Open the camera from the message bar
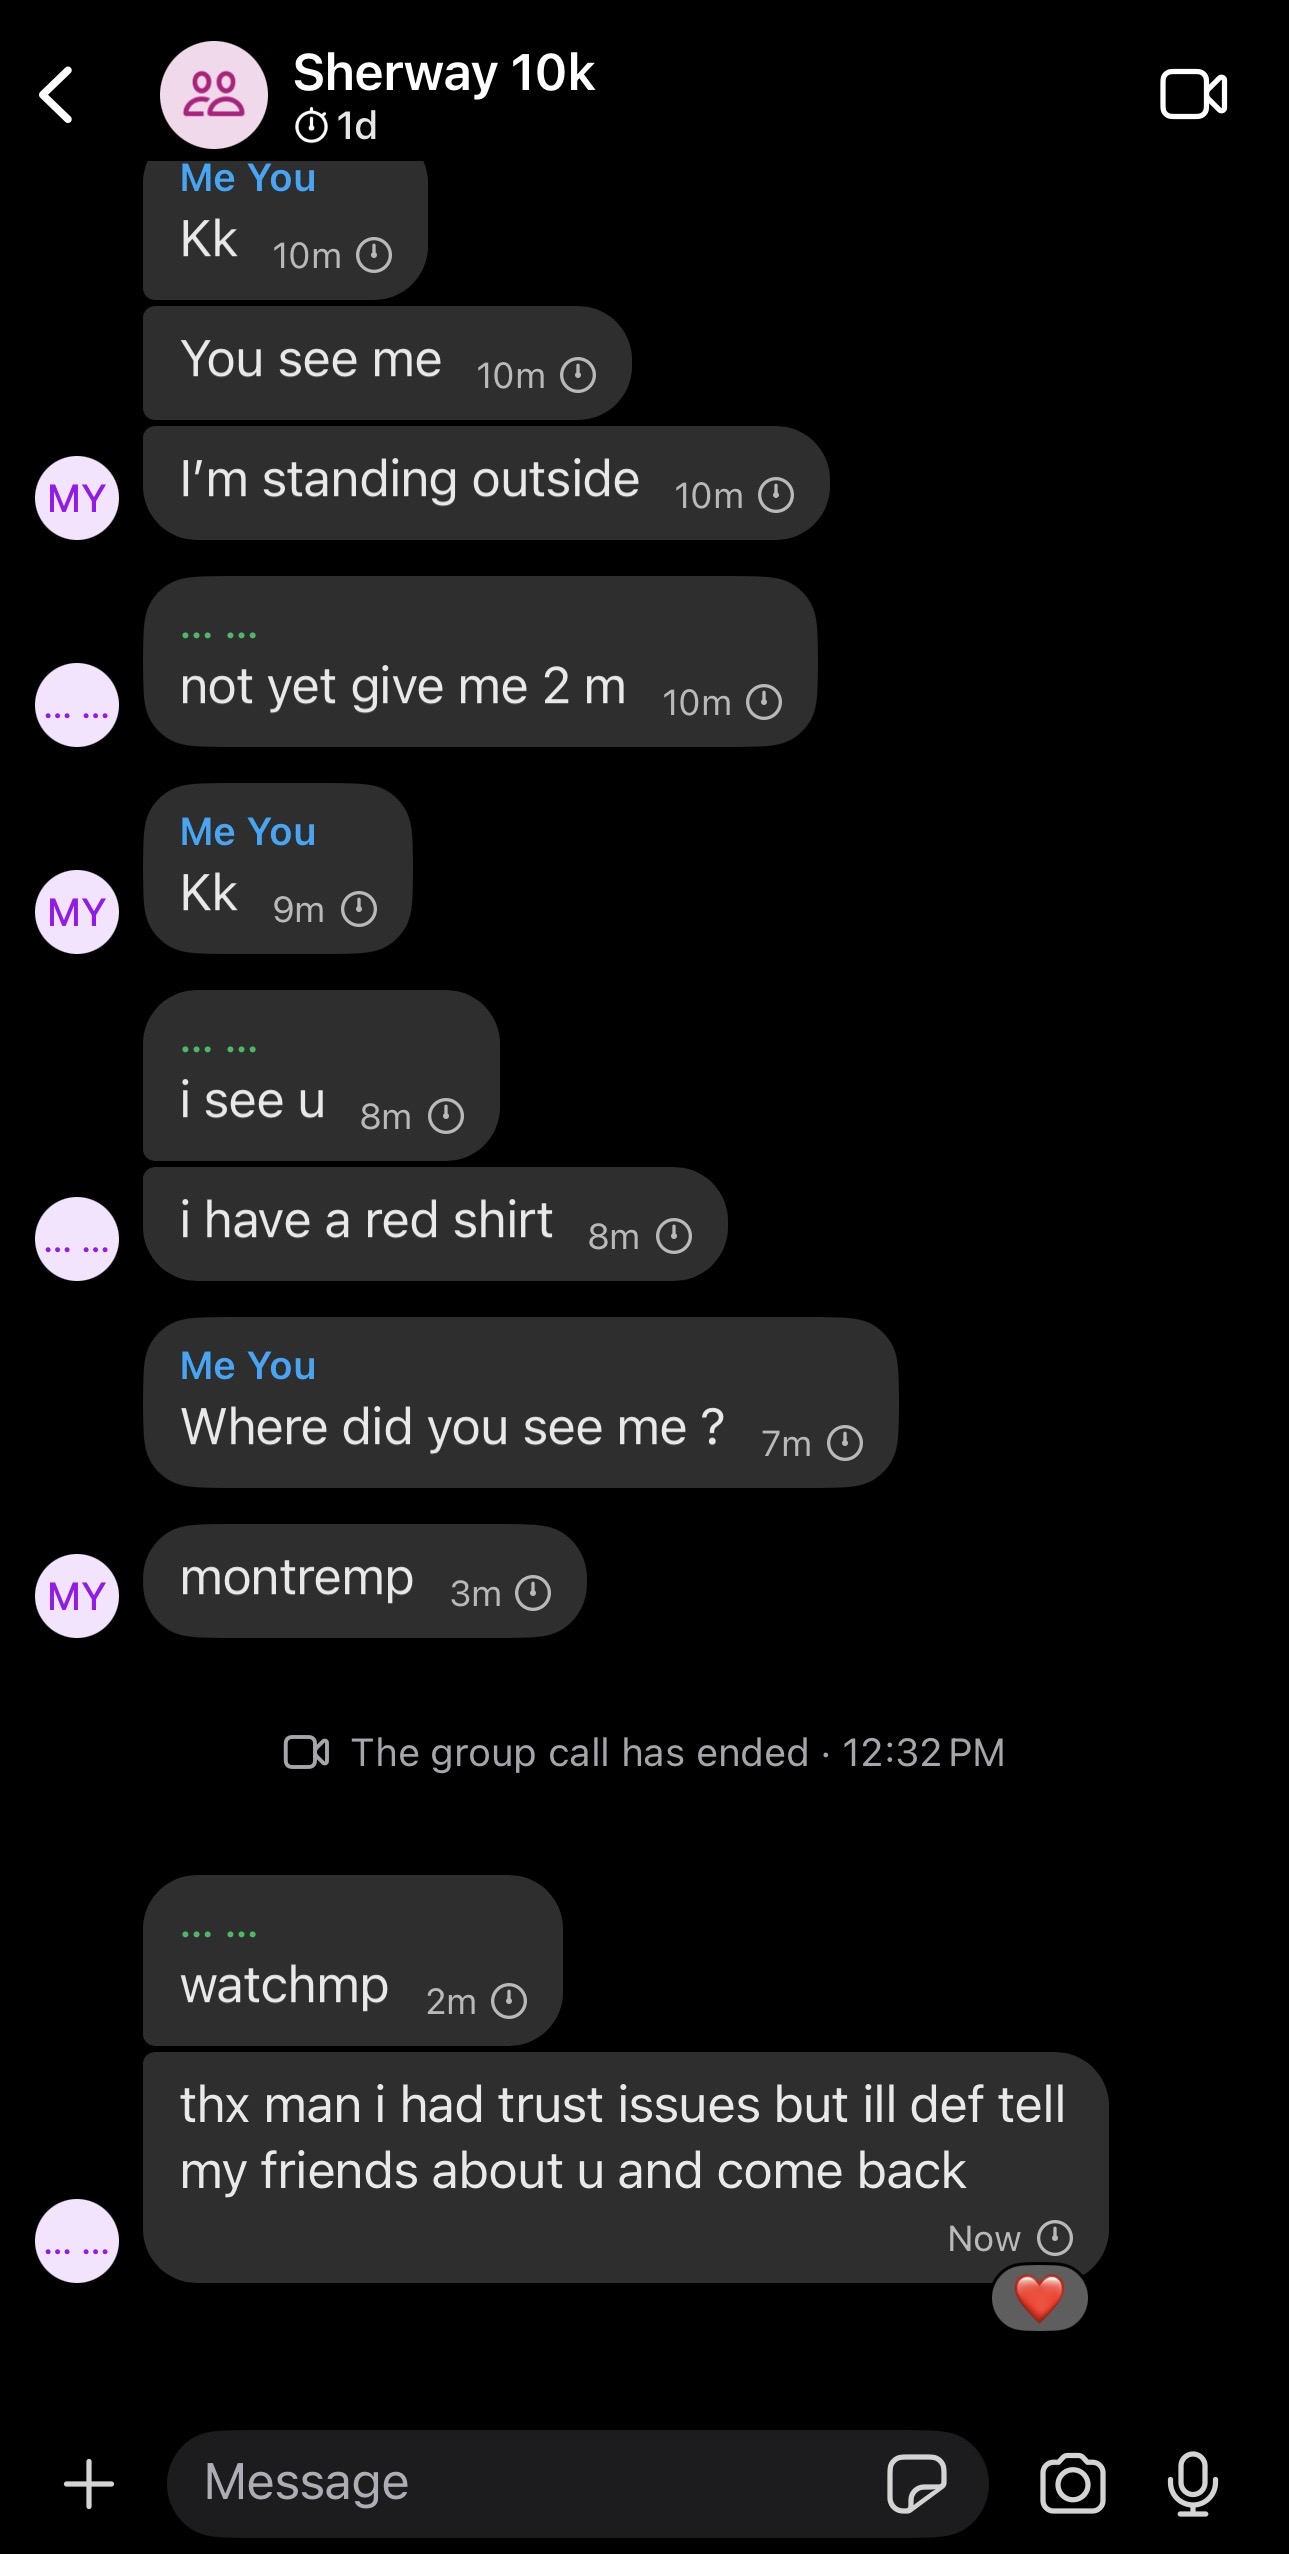 click(1072, 2484)
